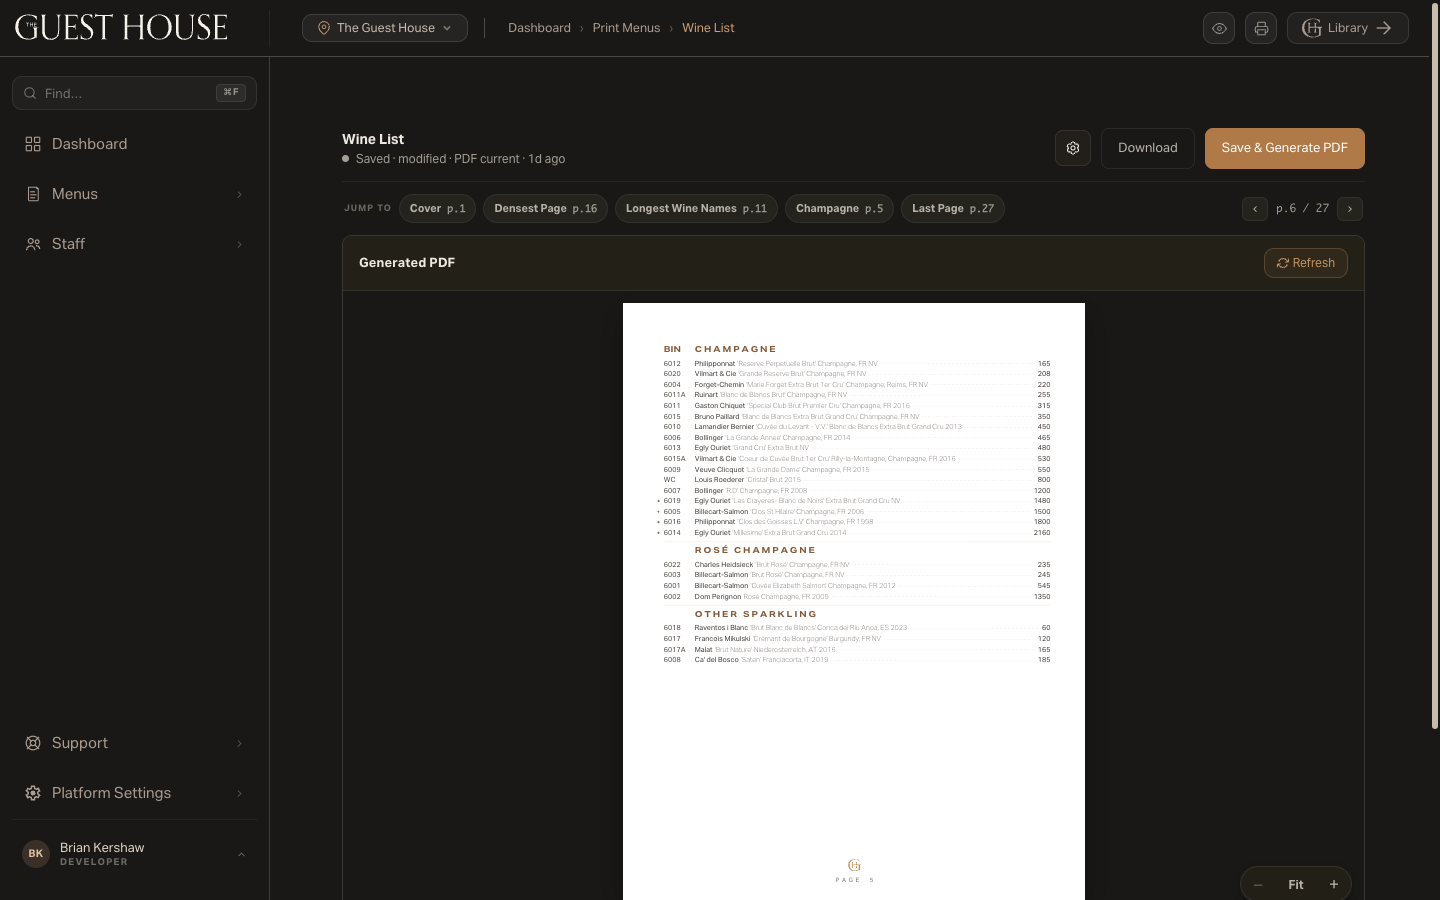Image resolution: width=1440 pixels, height=900 pixels.
Task: Click the BK user avatar
Action: pos(36,854)
